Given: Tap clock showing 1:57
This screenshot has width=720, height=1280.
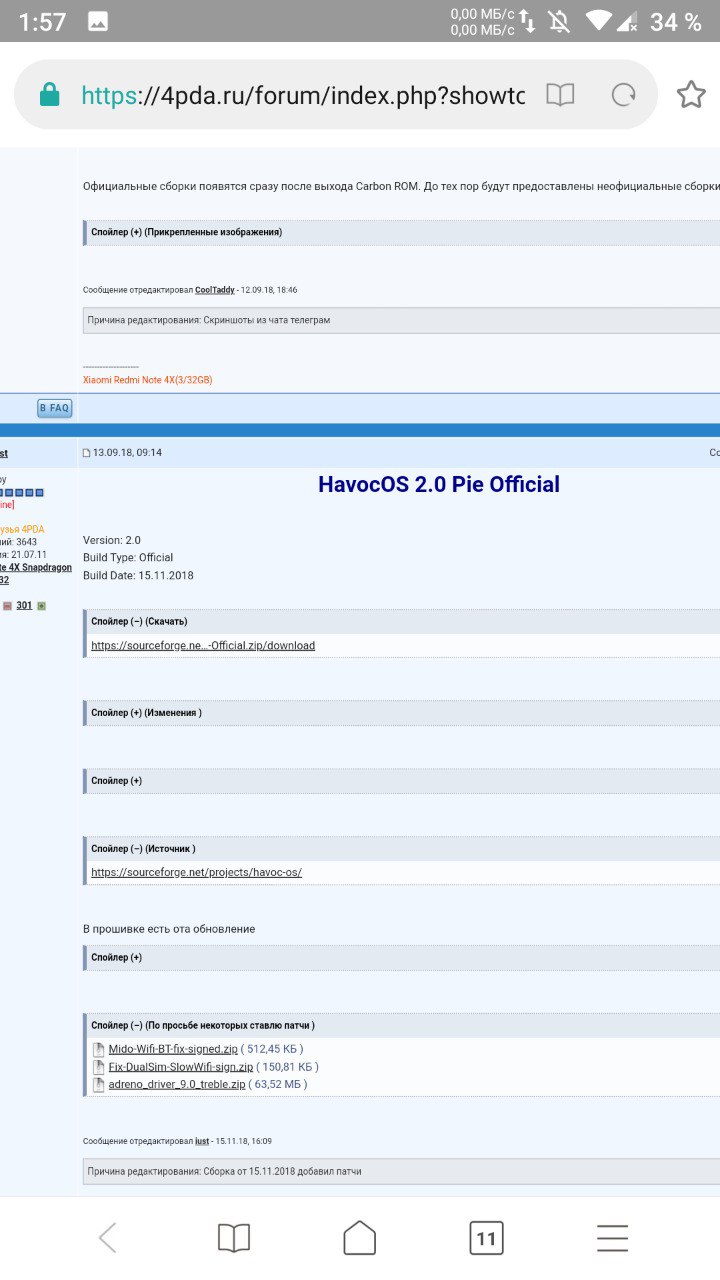Looking at the screenshot, I should tap(42, 21).
